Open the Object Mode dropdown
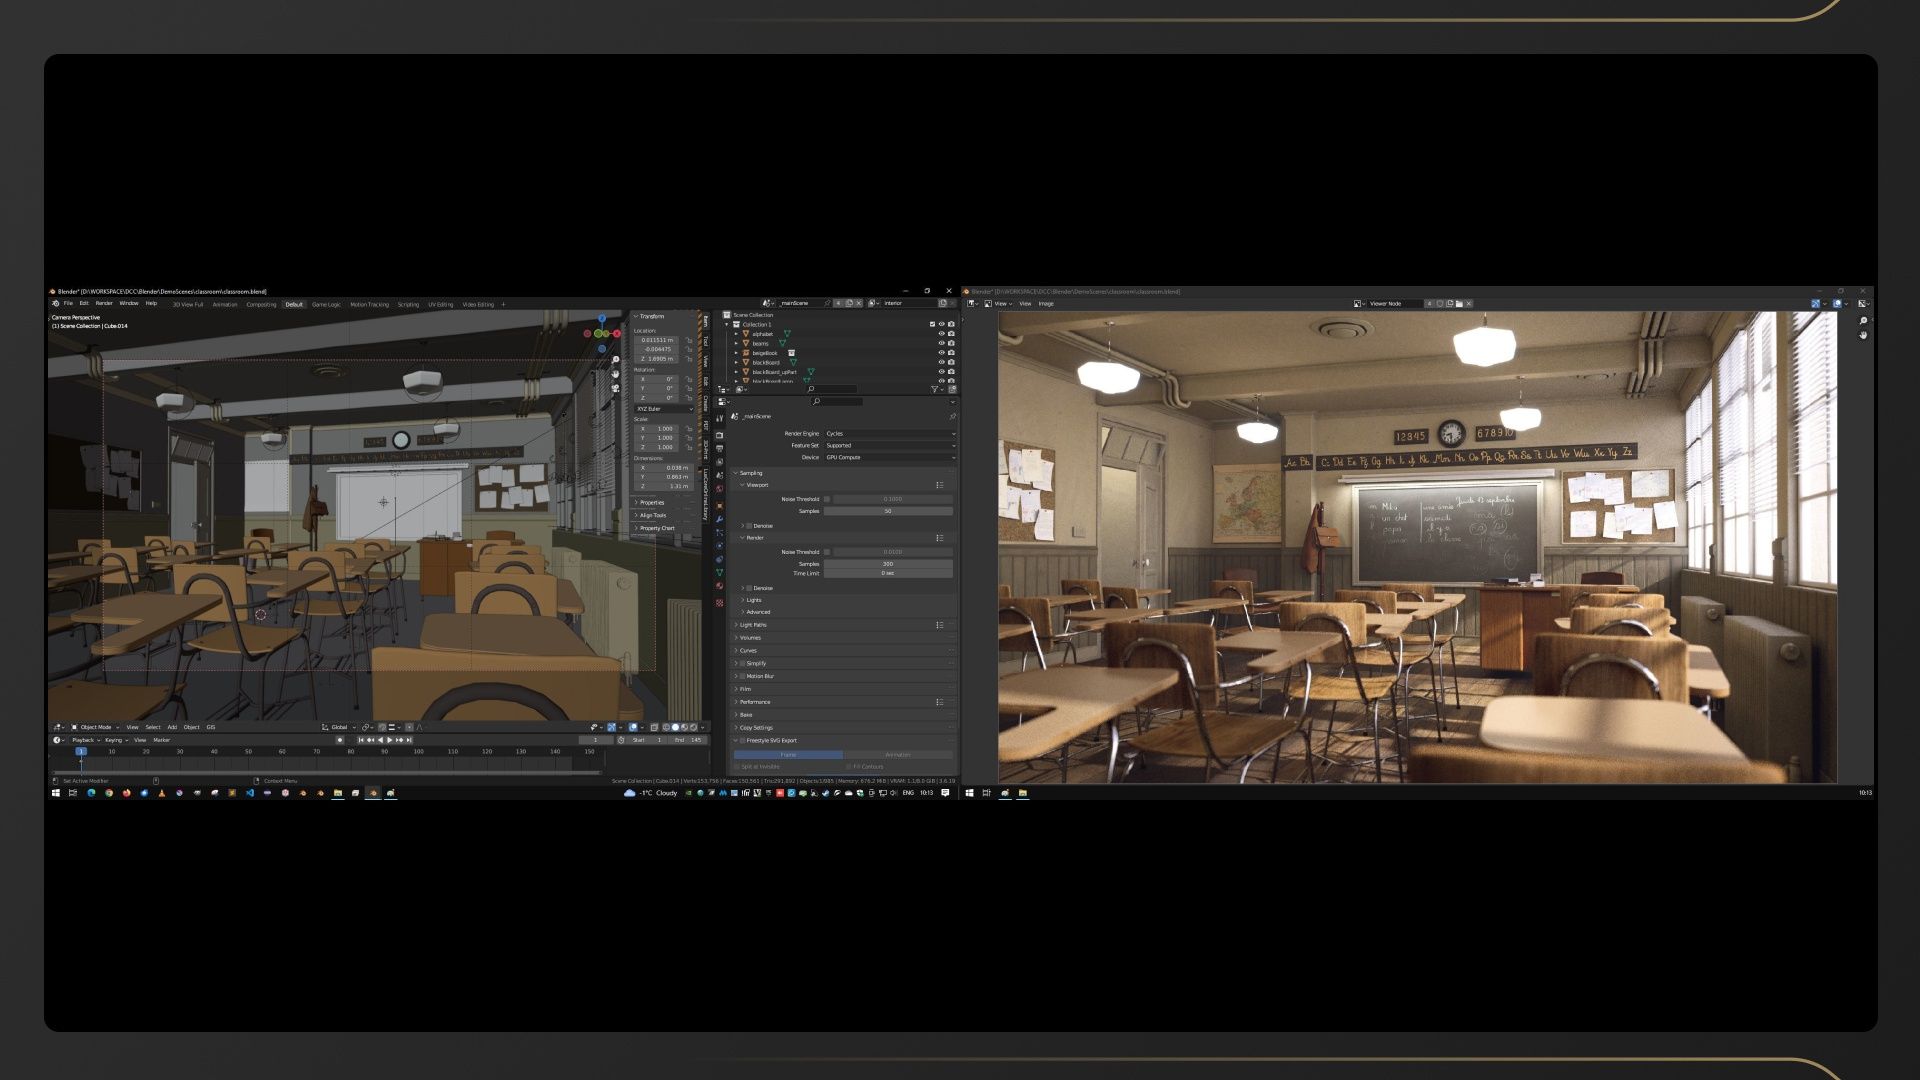The width and height of the screenshot is (1920, 1080). (x=95, y=727)
